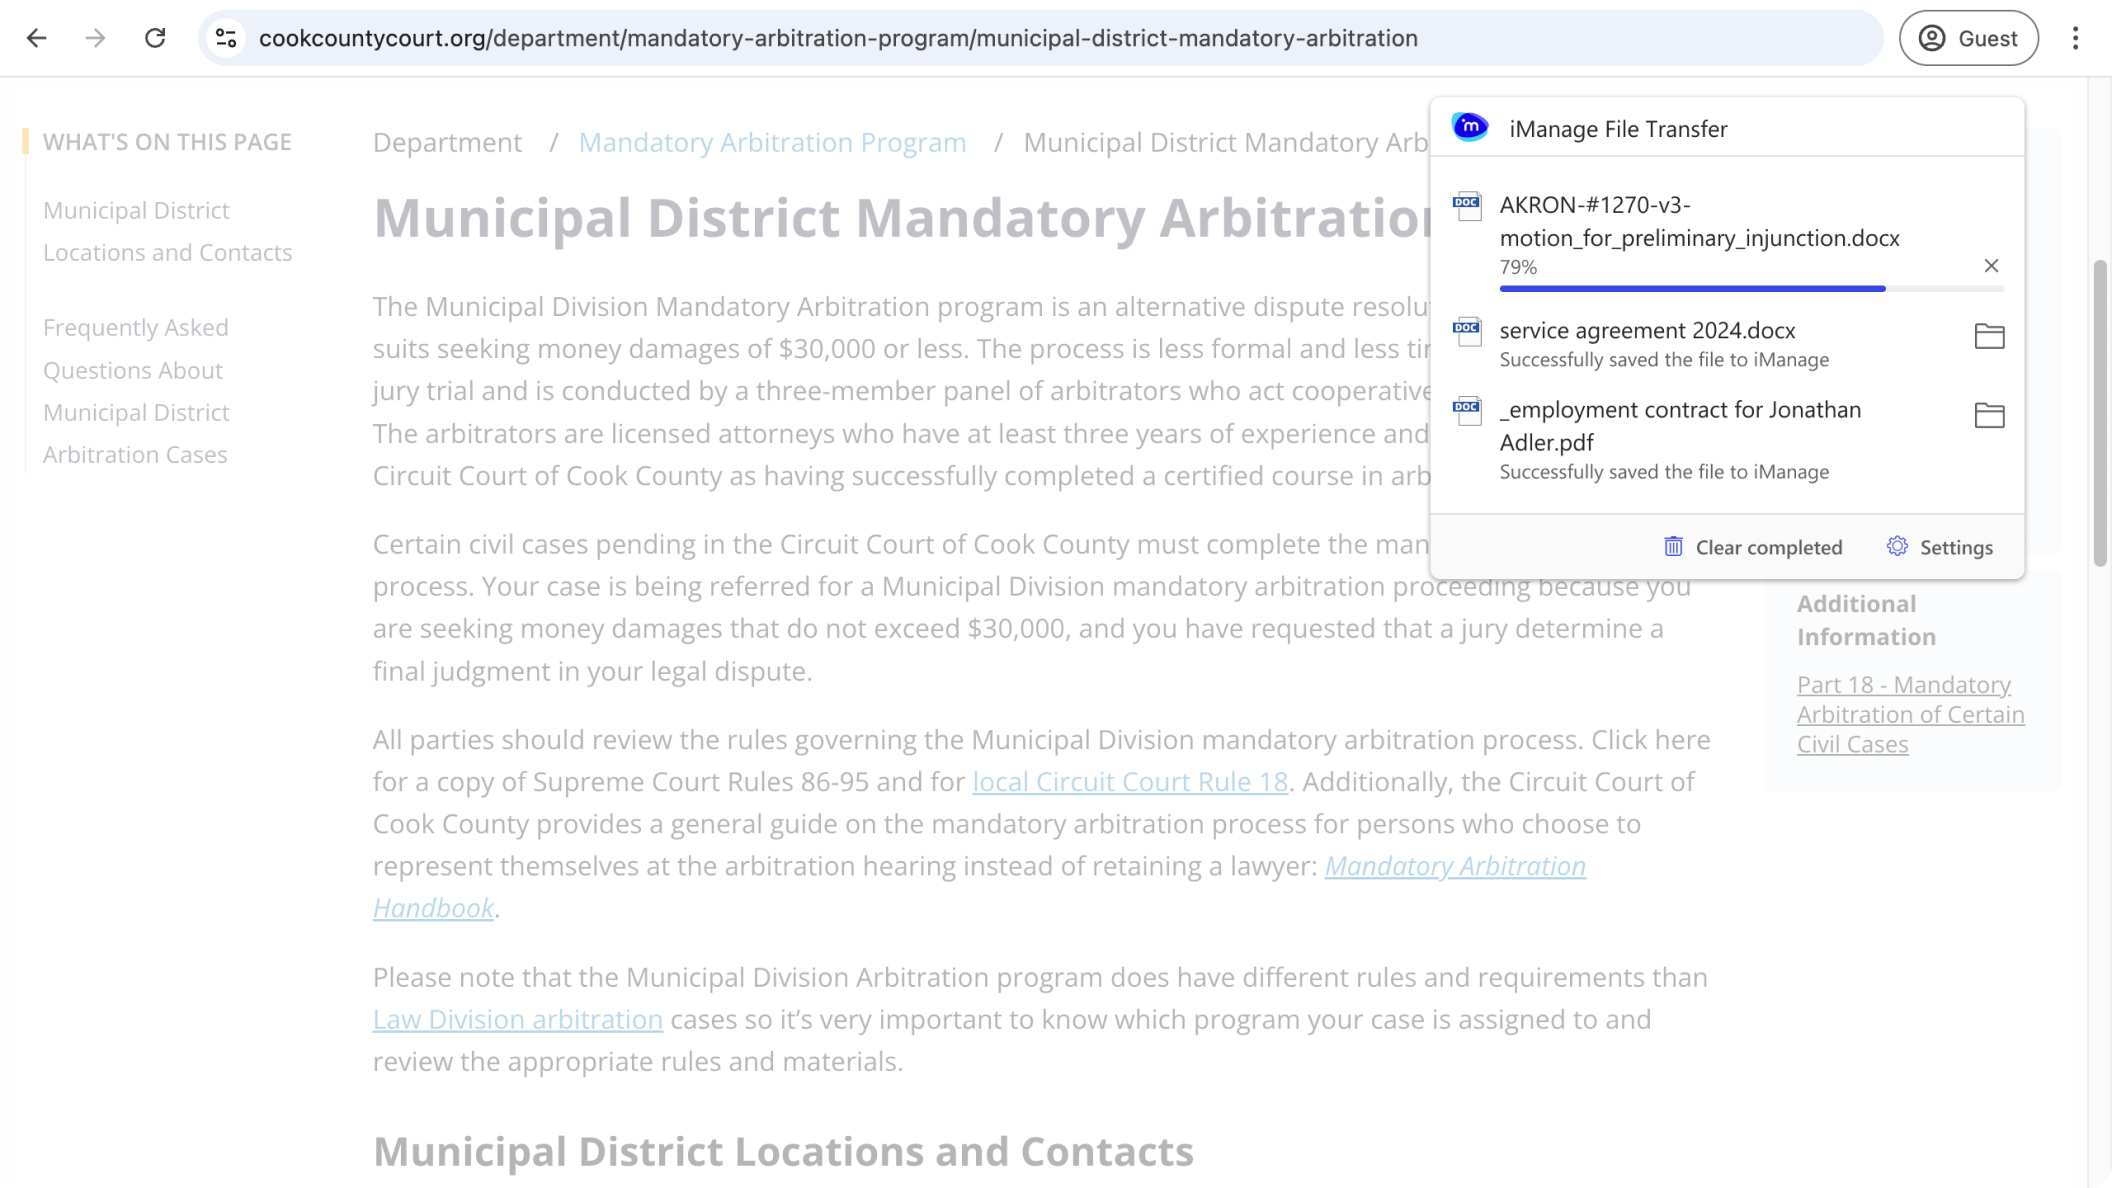Cancel the AKRON motion file upload
Image resolution: width=2112 pixels, height=1188 pixels.
[x=1990, y=266]
